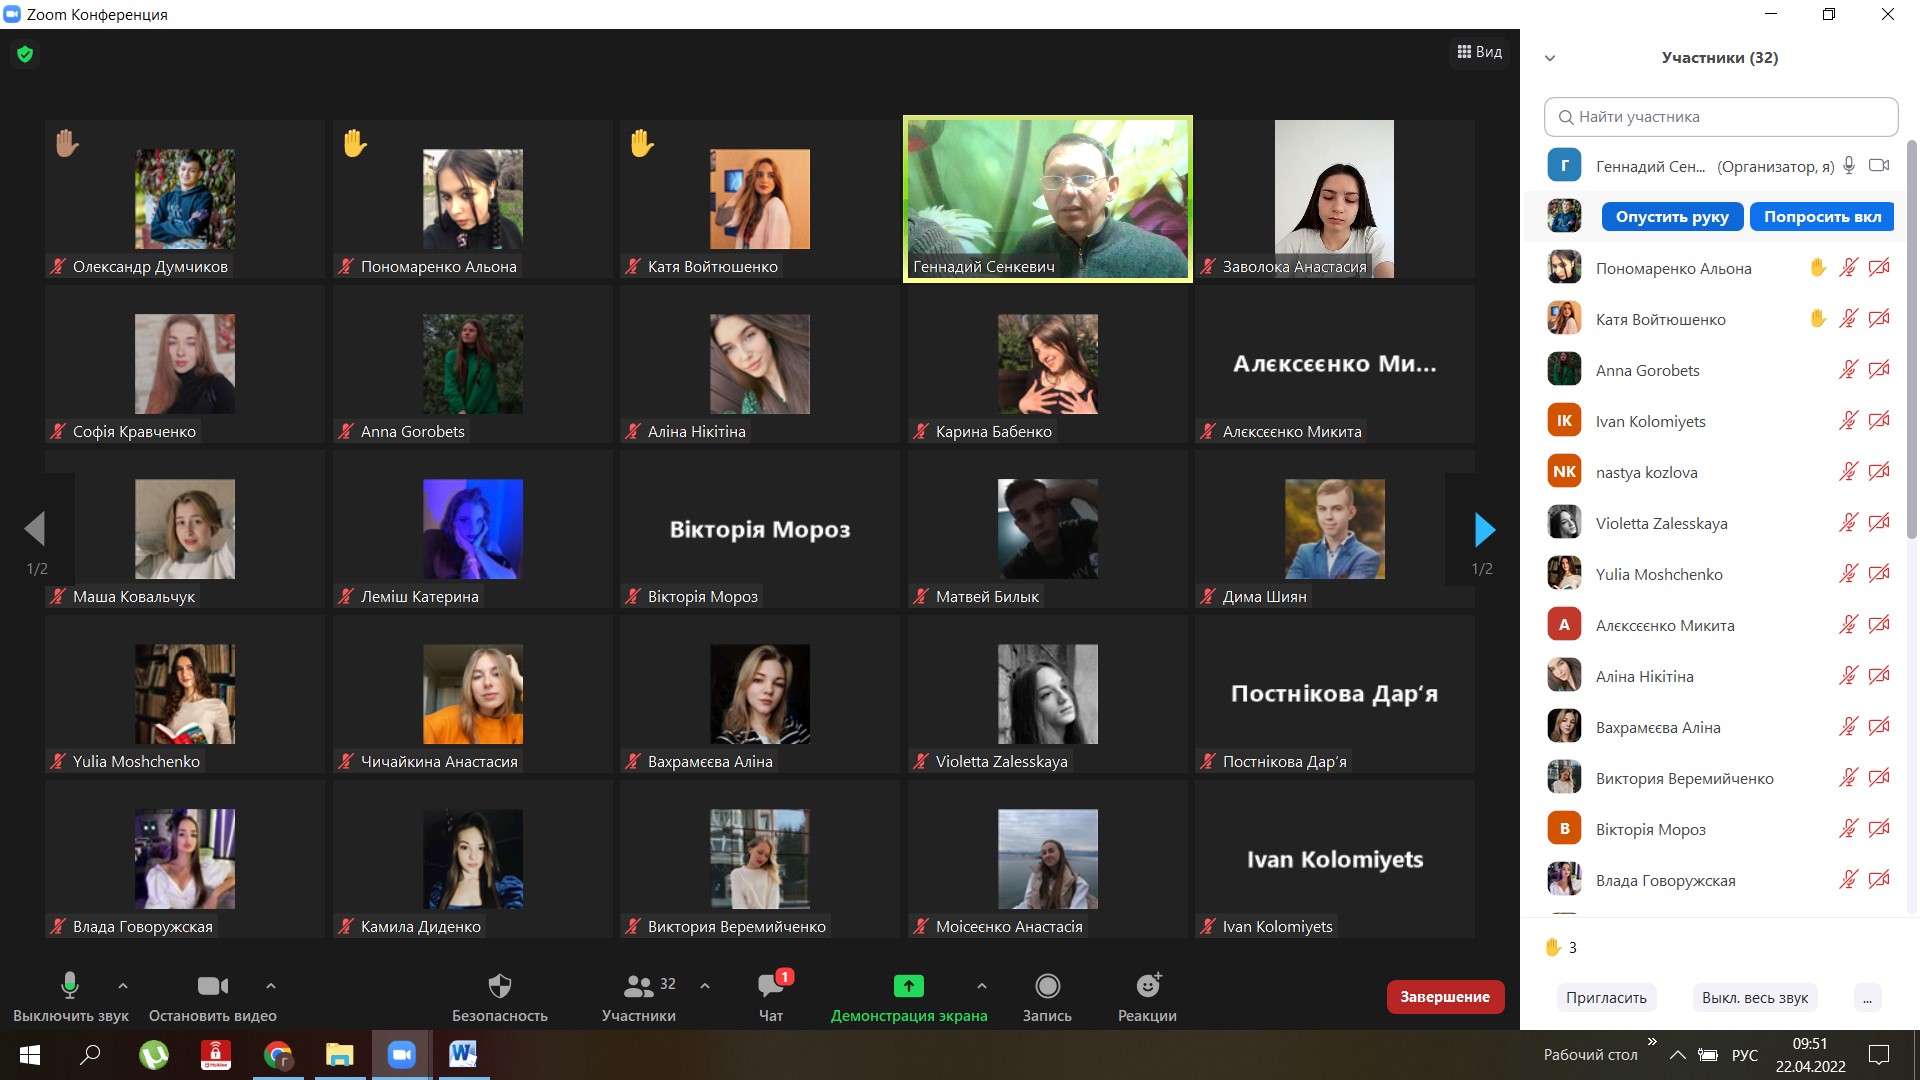
Task: Open the Чат chat window
Action: [x=771, y=997]
